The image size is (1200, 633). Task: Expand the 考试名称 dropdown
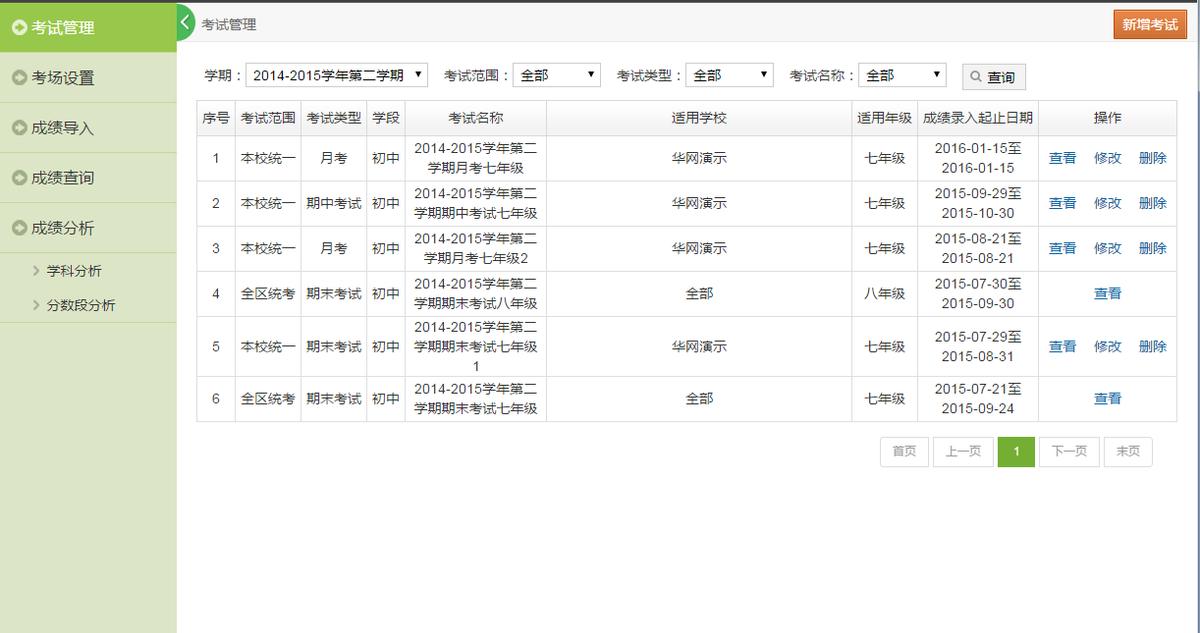pos(902,74)
